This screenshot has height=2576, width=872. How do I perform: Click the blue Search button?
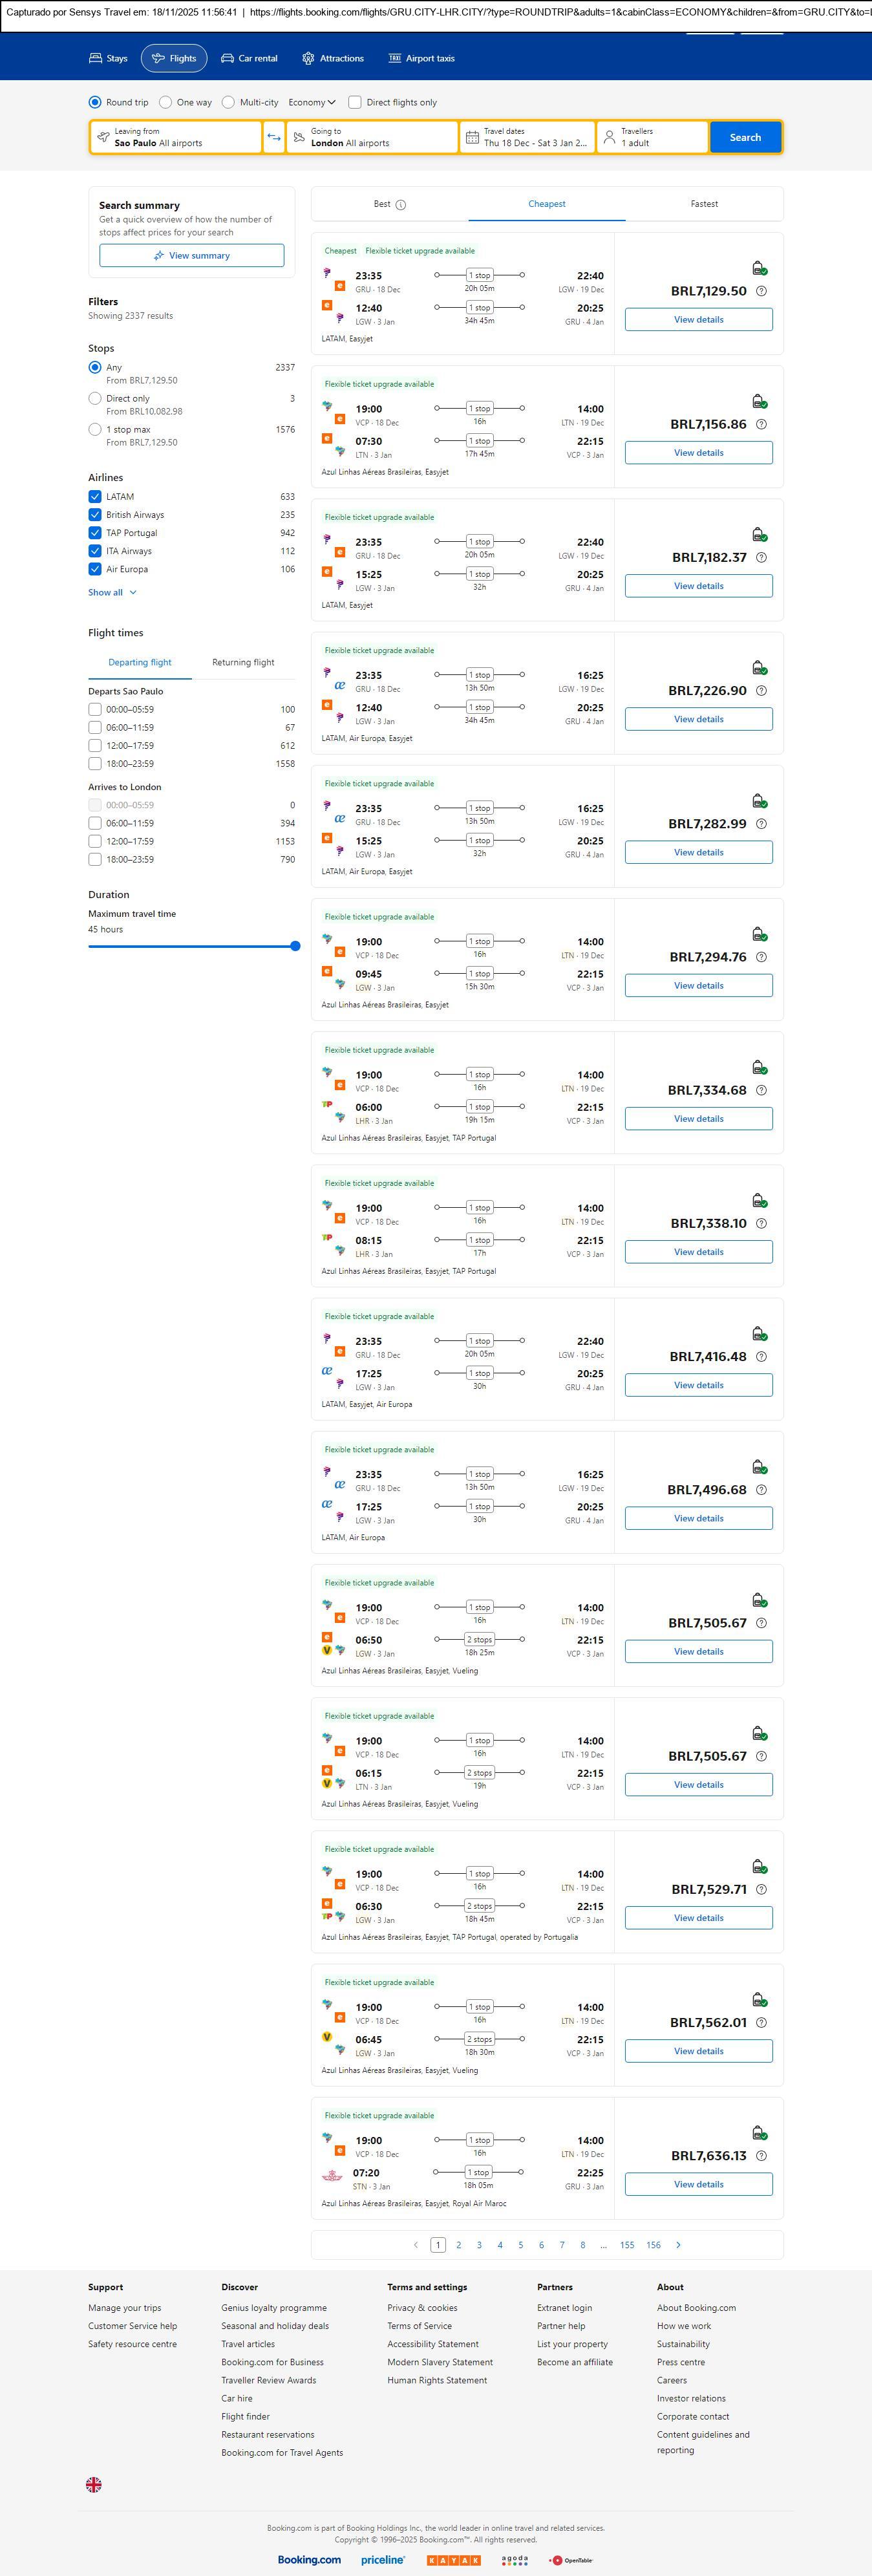(x=745, y=137)
